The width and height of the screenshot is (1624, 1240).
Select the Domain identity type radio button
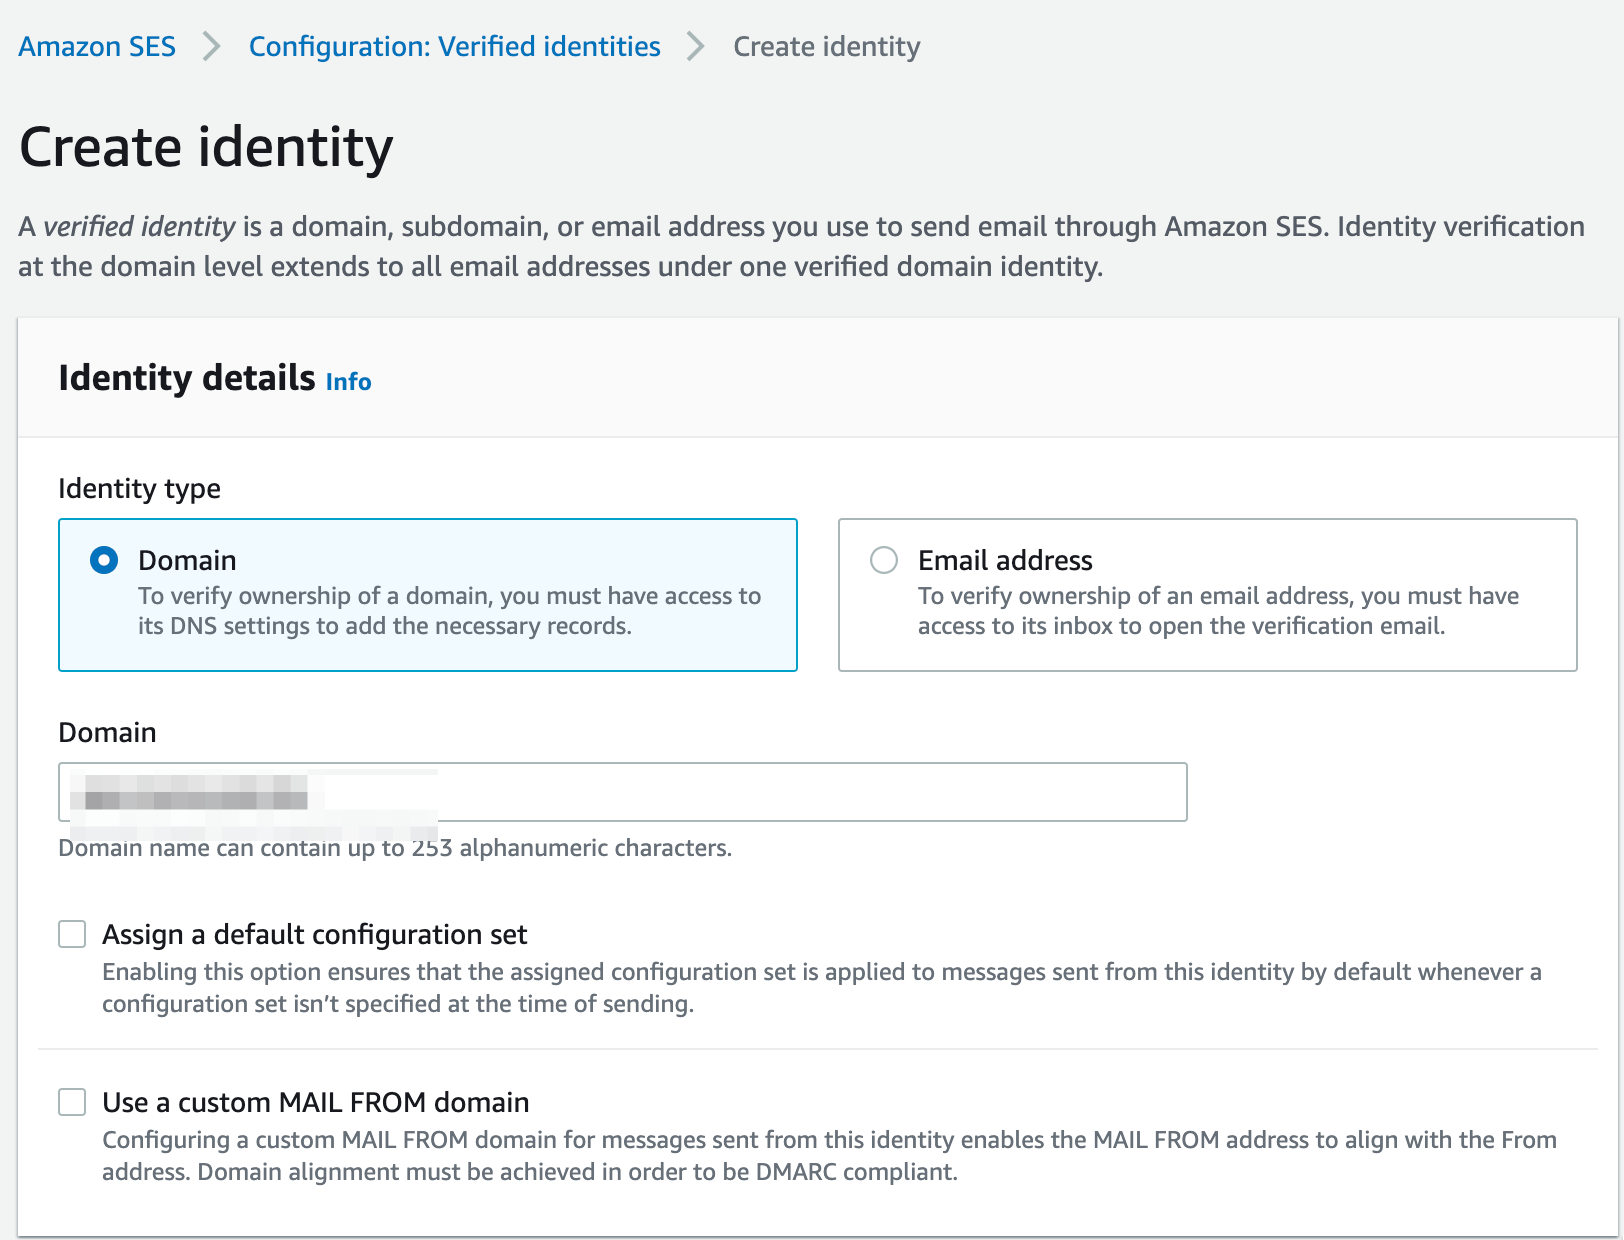pos(104,560)
